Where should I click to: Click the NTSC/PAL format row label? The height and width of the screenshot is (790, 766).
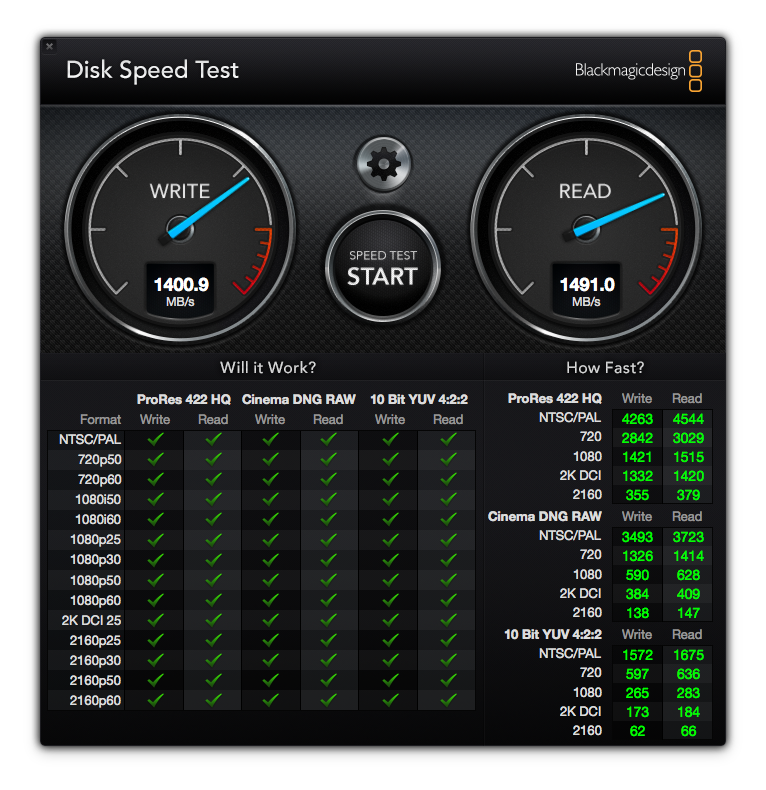[x=90, y=439]
